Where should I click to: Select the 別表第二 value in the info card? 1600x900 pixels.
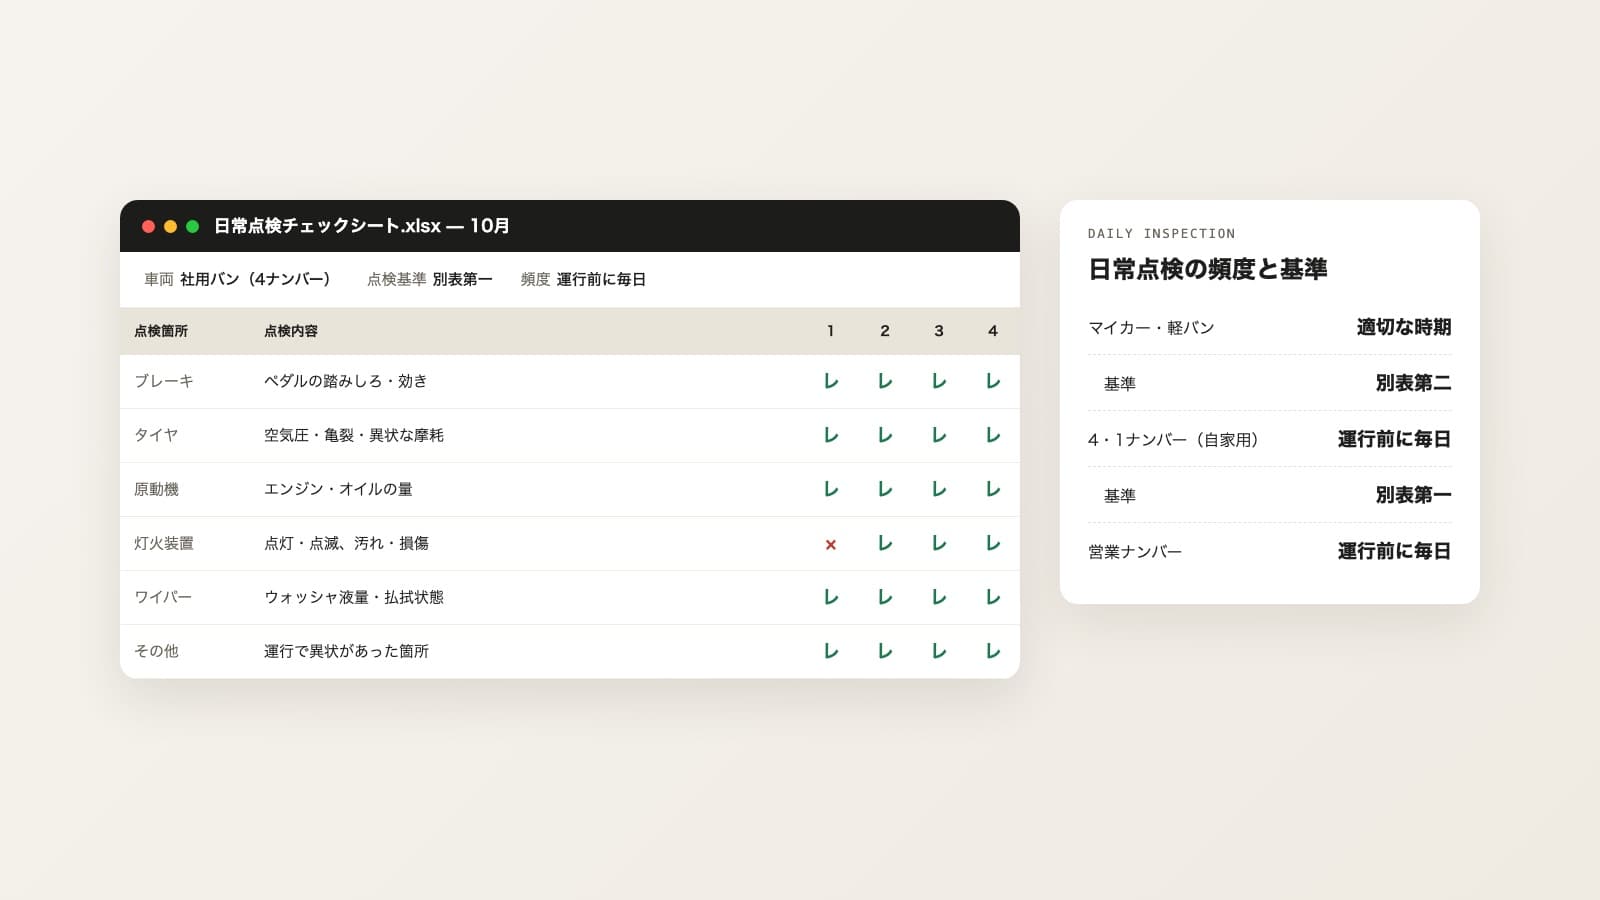pos(1414,383)
